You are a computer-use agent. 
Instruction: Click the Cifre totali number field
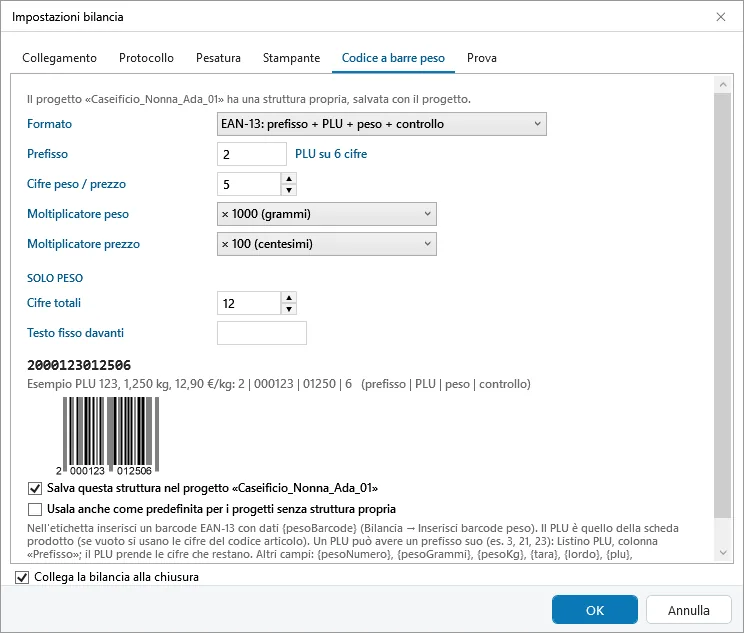point(249,303)
